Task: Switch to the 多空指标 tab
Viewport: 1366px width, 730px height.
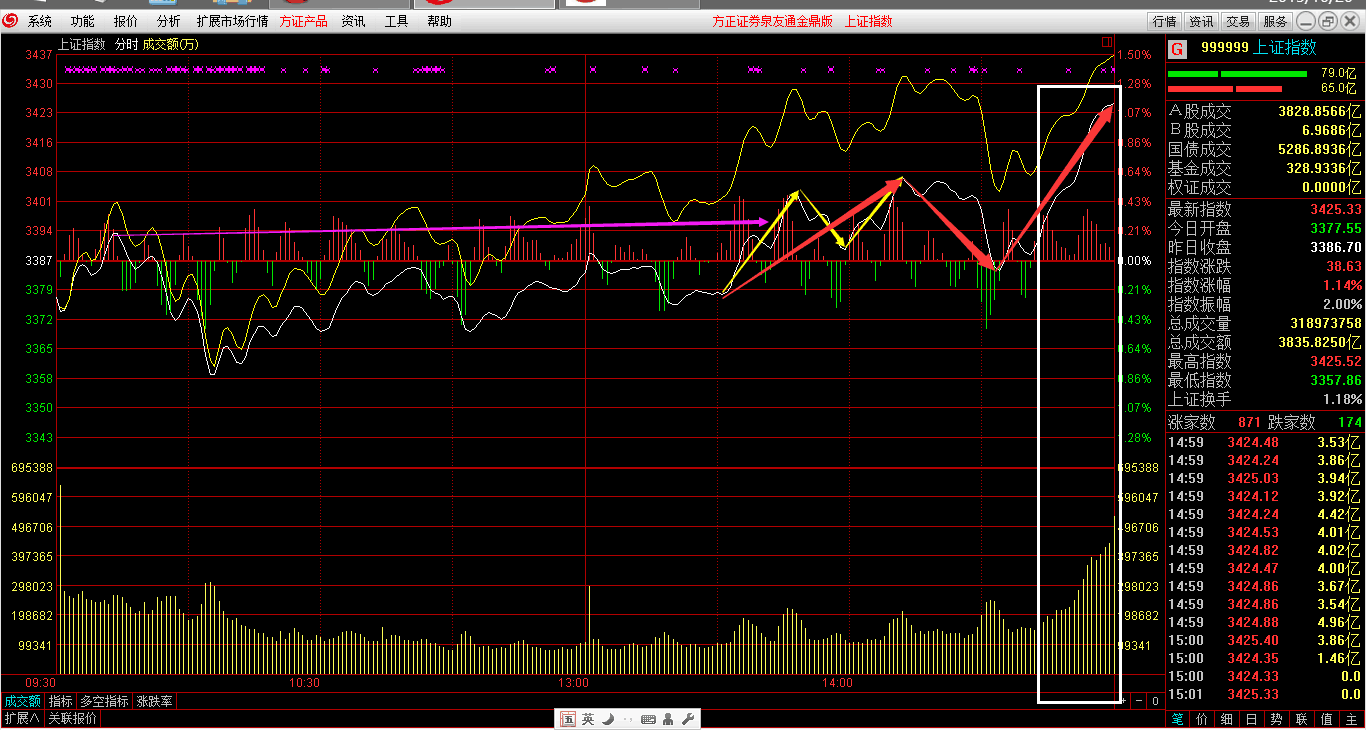Action: pos(104,701)
